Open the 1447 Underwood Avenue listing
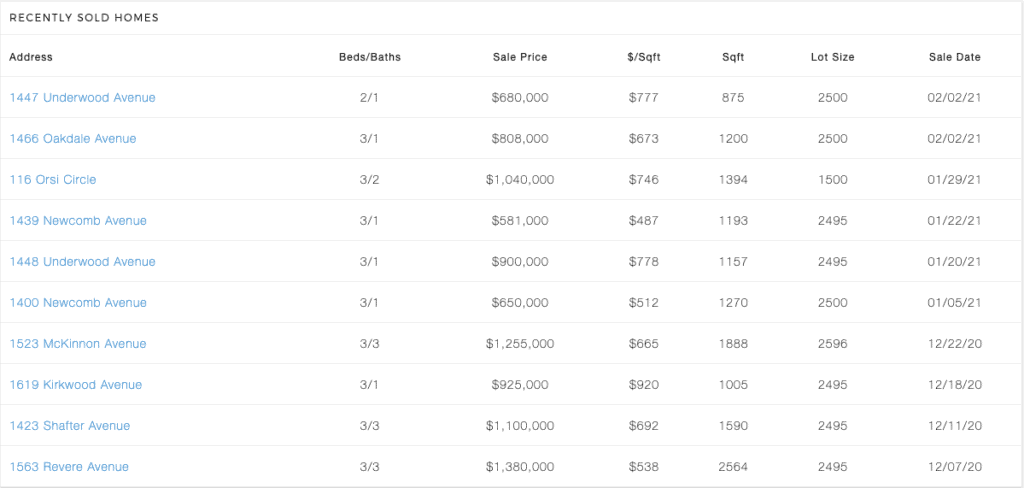 point(82,97)
